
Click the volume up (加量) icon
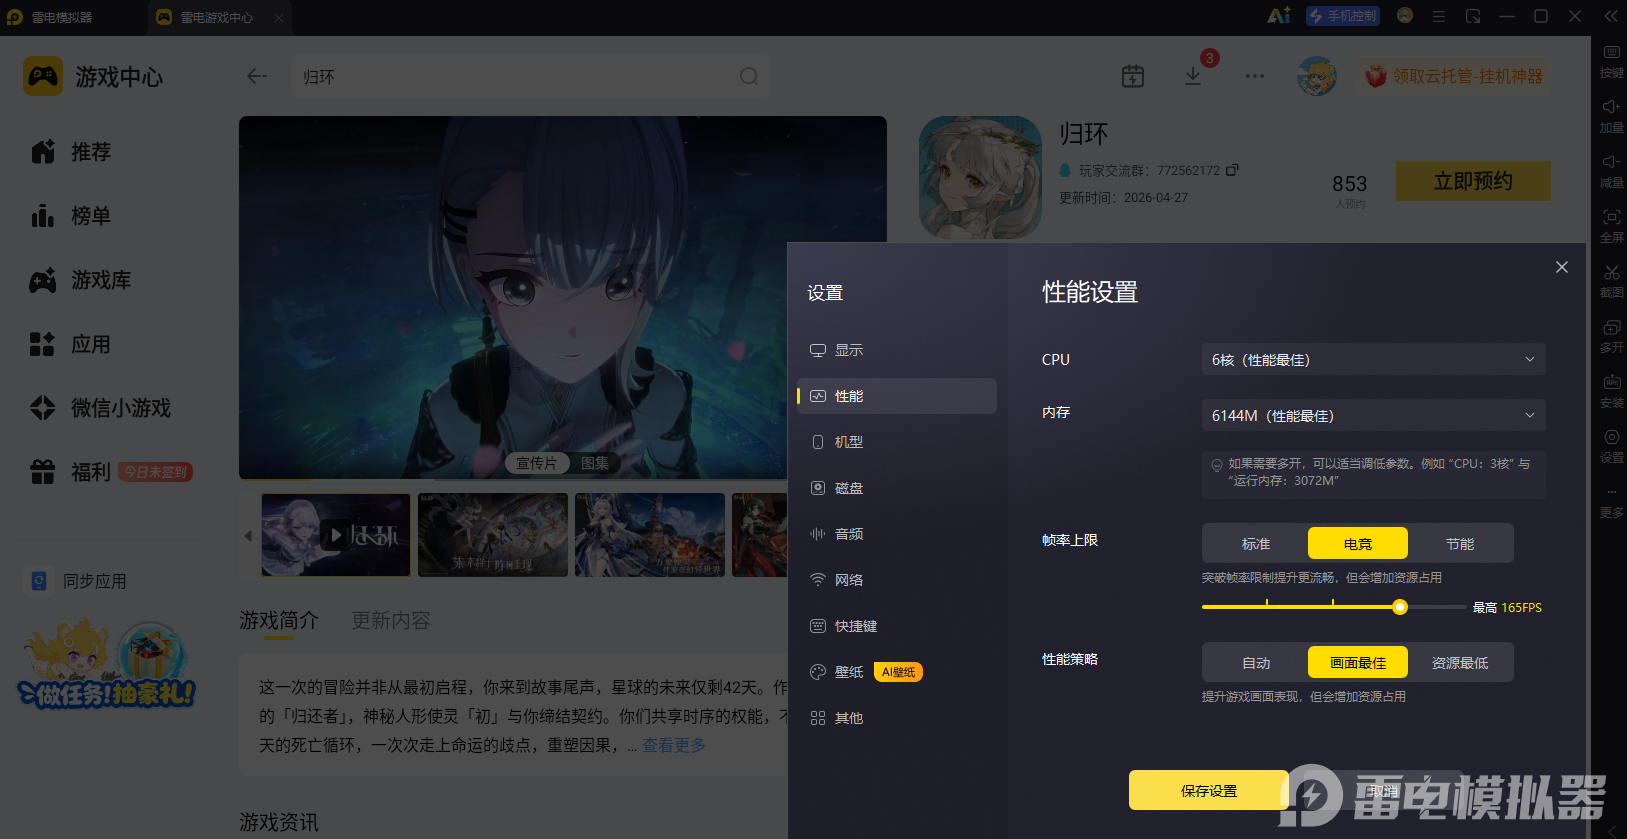click(1611, 115)
